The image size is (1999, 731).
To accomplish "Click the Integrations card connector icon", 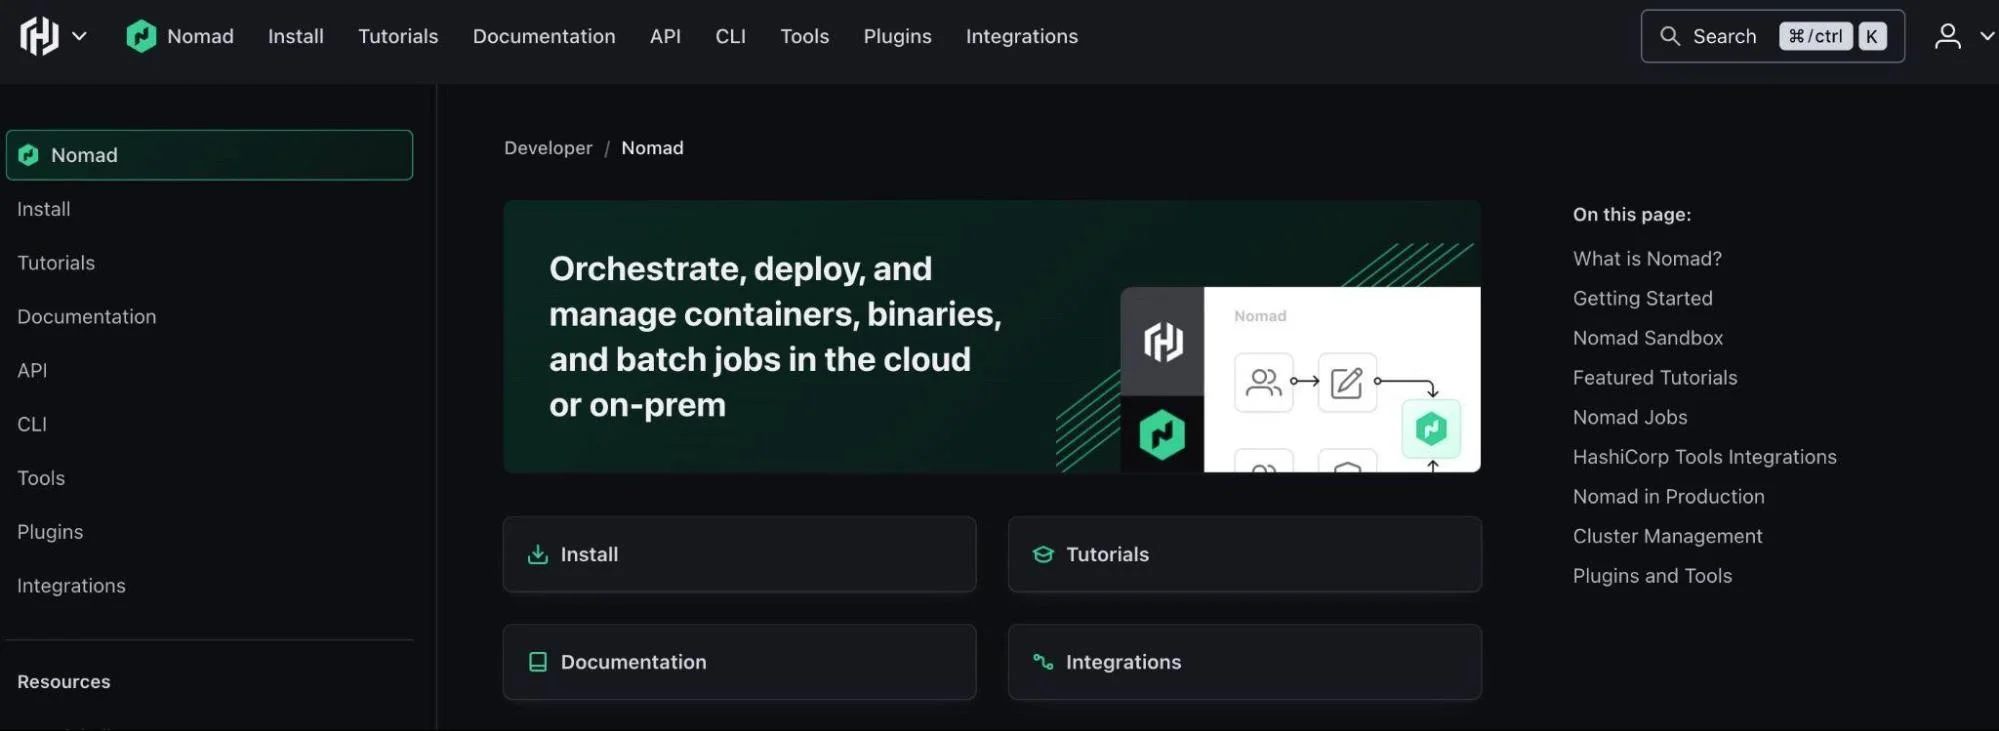I will 1043,662.
